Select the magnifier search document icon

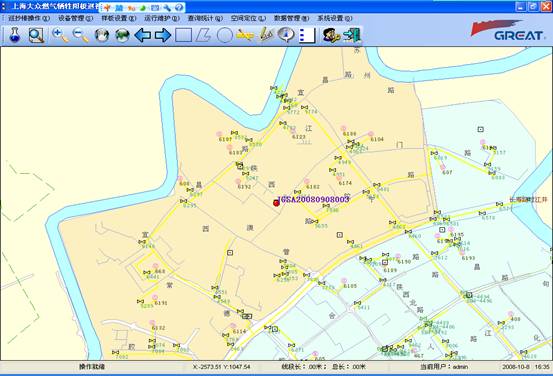click(x=36, y=35)
